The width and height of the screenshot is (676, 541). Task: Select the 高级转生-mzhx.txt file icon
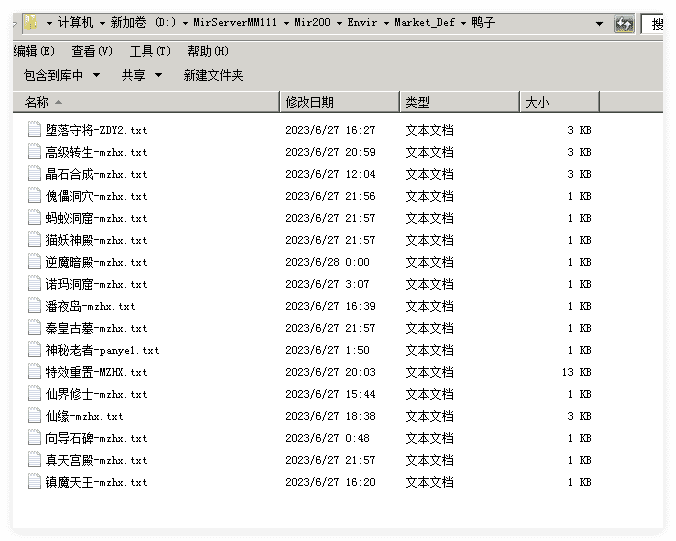click(35, 152)
